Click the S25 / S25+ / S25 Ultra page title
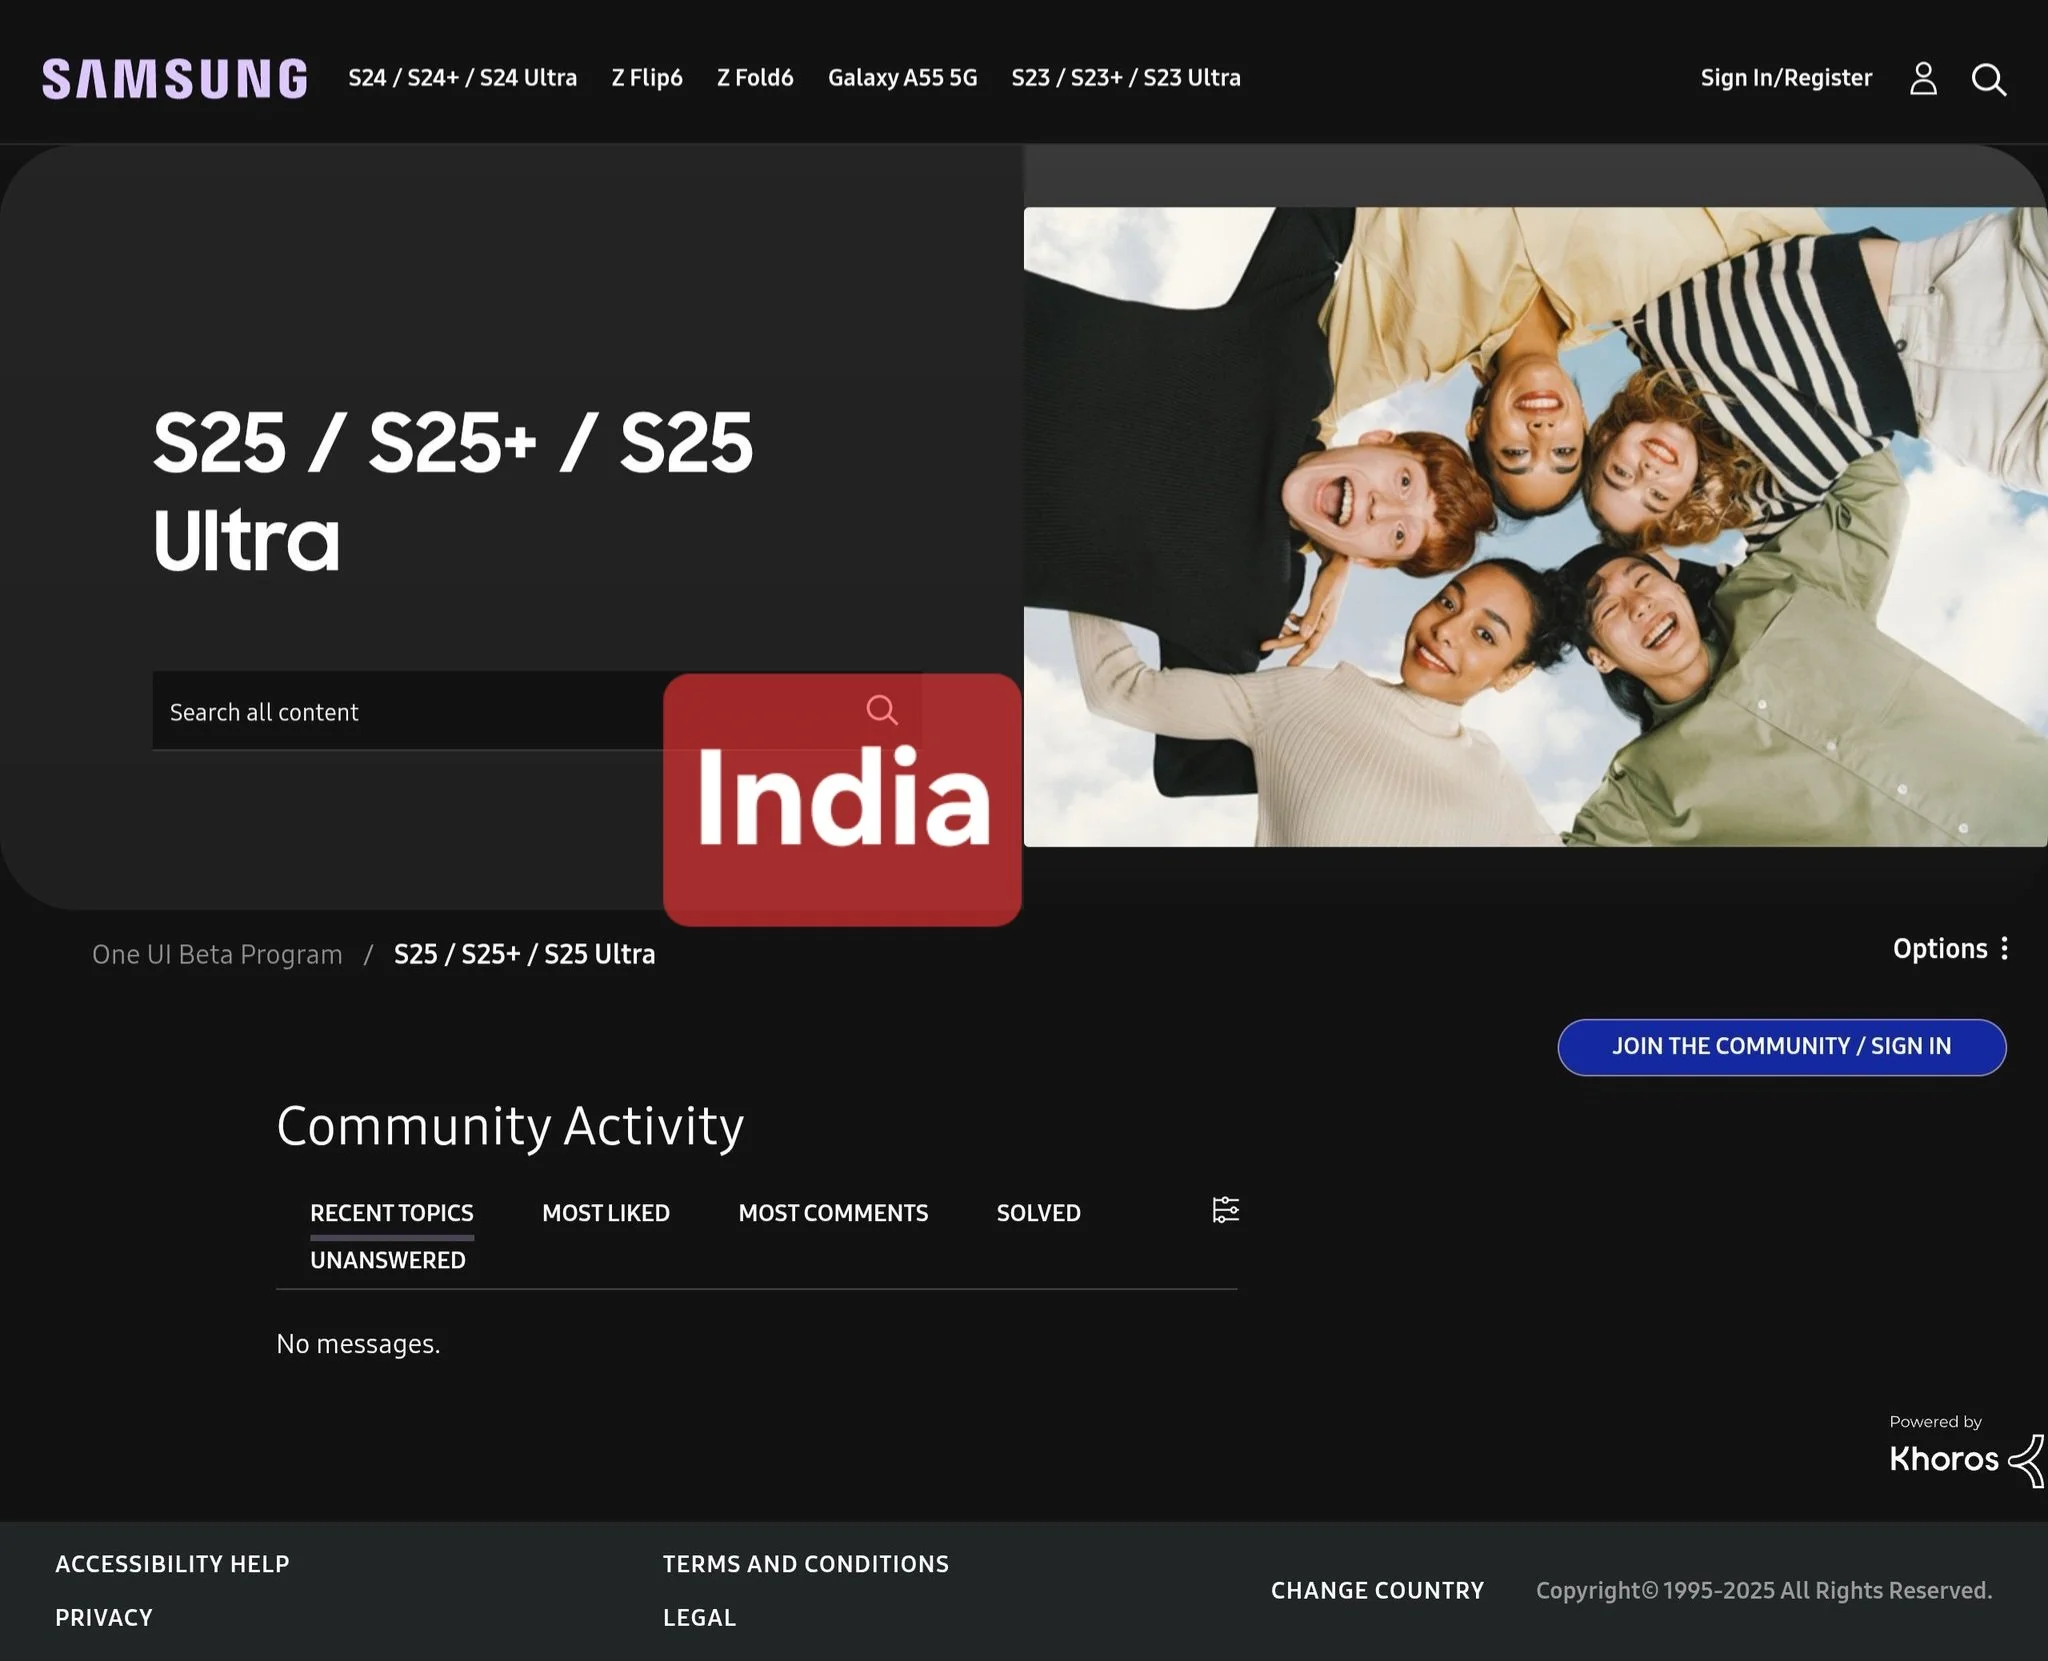 [x=452, y=490]
